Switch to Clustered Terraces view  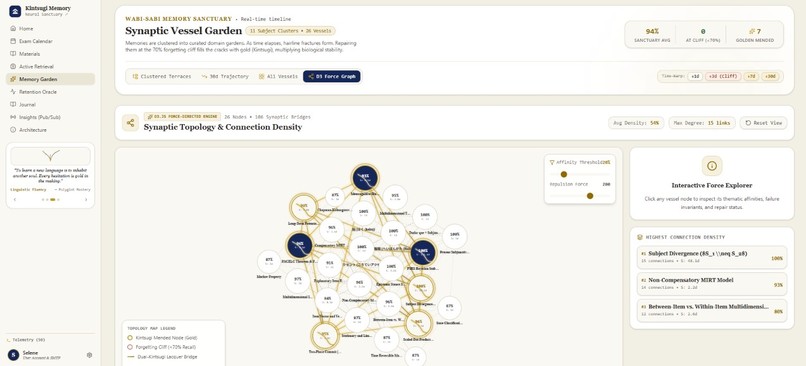[162, 76]
